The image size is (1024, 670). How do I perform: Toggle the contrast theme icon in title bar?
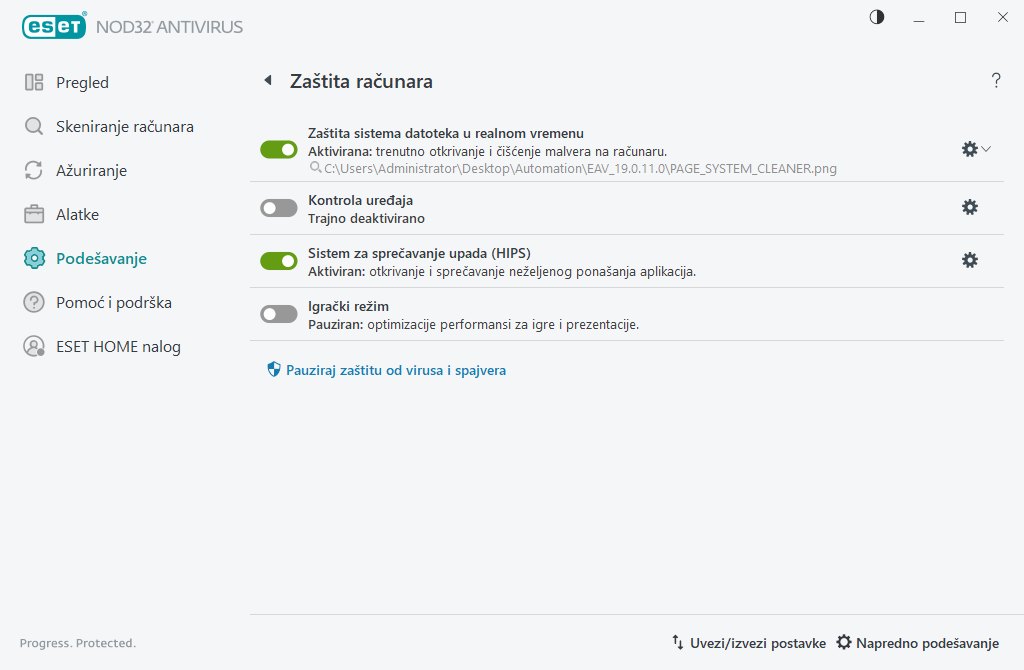pyautogui.click(x=877, y=17)
